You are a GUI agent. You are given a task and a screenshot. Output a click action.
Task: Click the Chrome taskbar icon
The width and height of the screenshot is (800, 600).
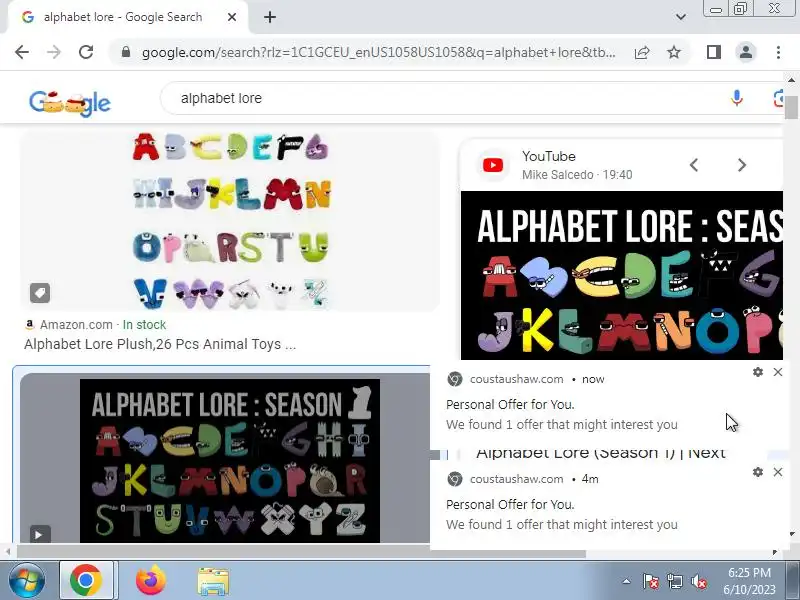(86, 581)
